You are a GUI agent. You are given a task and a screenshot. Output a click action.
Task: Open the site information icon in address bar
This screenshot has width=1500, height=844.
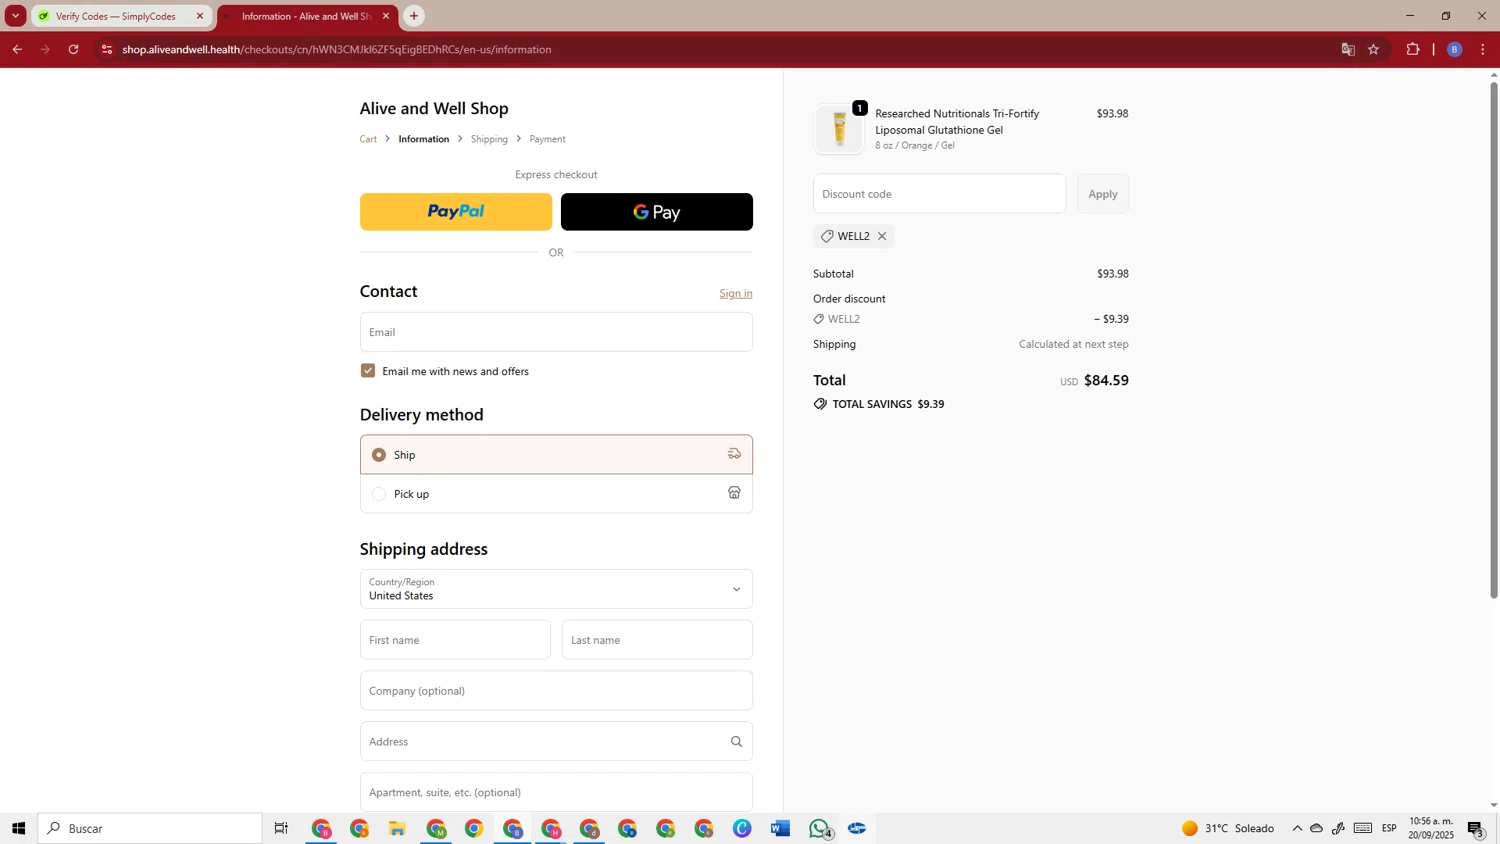[107, 49]
